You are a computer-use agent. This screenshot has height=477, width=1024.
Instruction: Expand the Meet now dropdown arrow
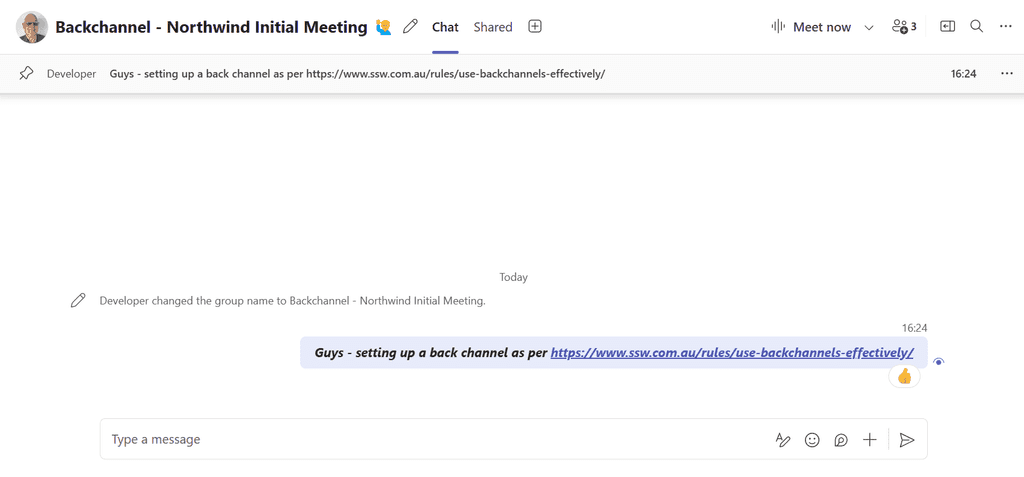(x=869, y=28)
